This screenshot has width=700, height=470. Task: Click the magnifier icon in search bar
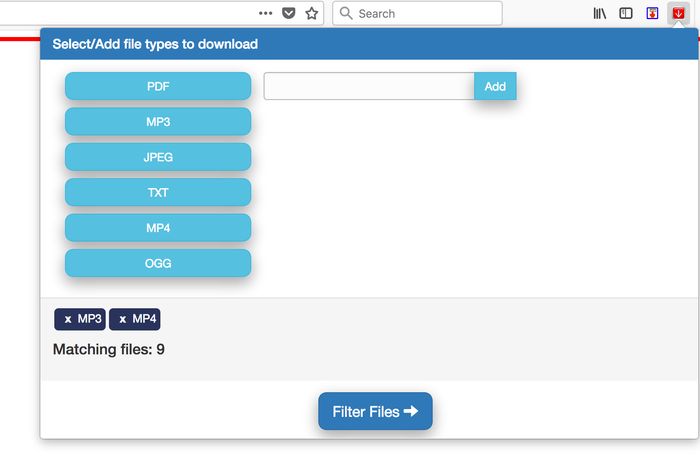346,14
